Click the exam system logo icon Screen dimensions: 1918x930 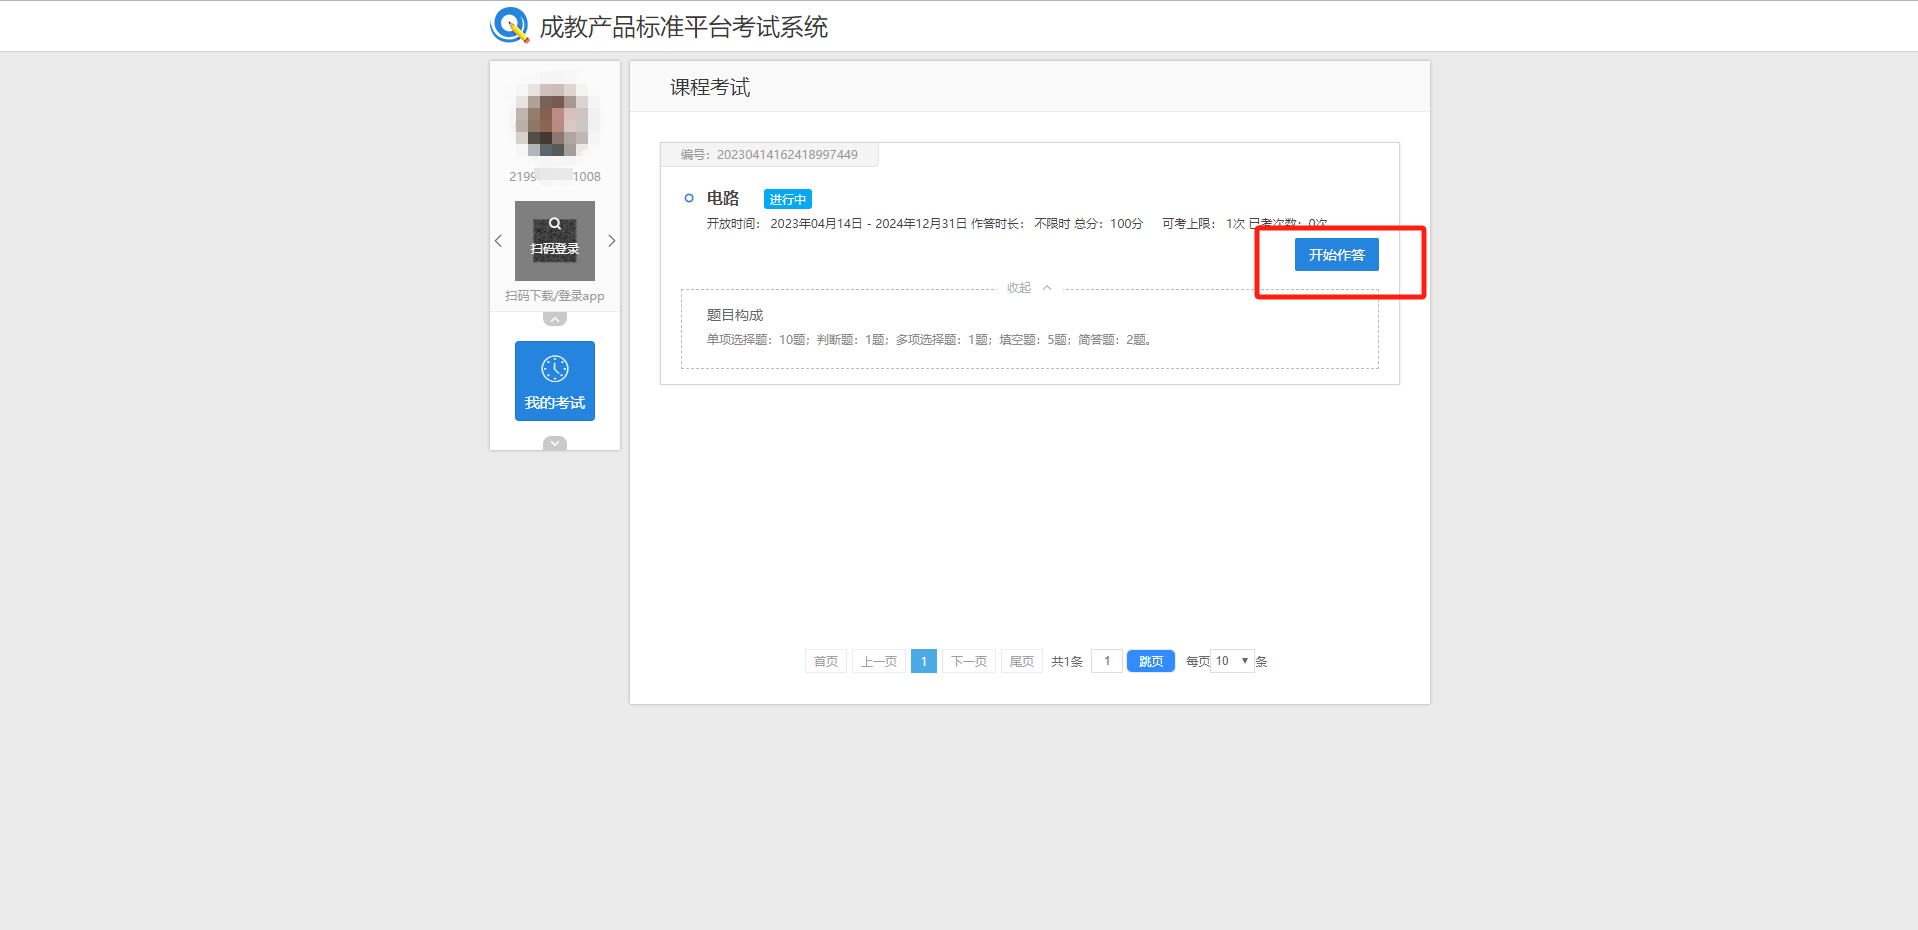tap(509, 25)
